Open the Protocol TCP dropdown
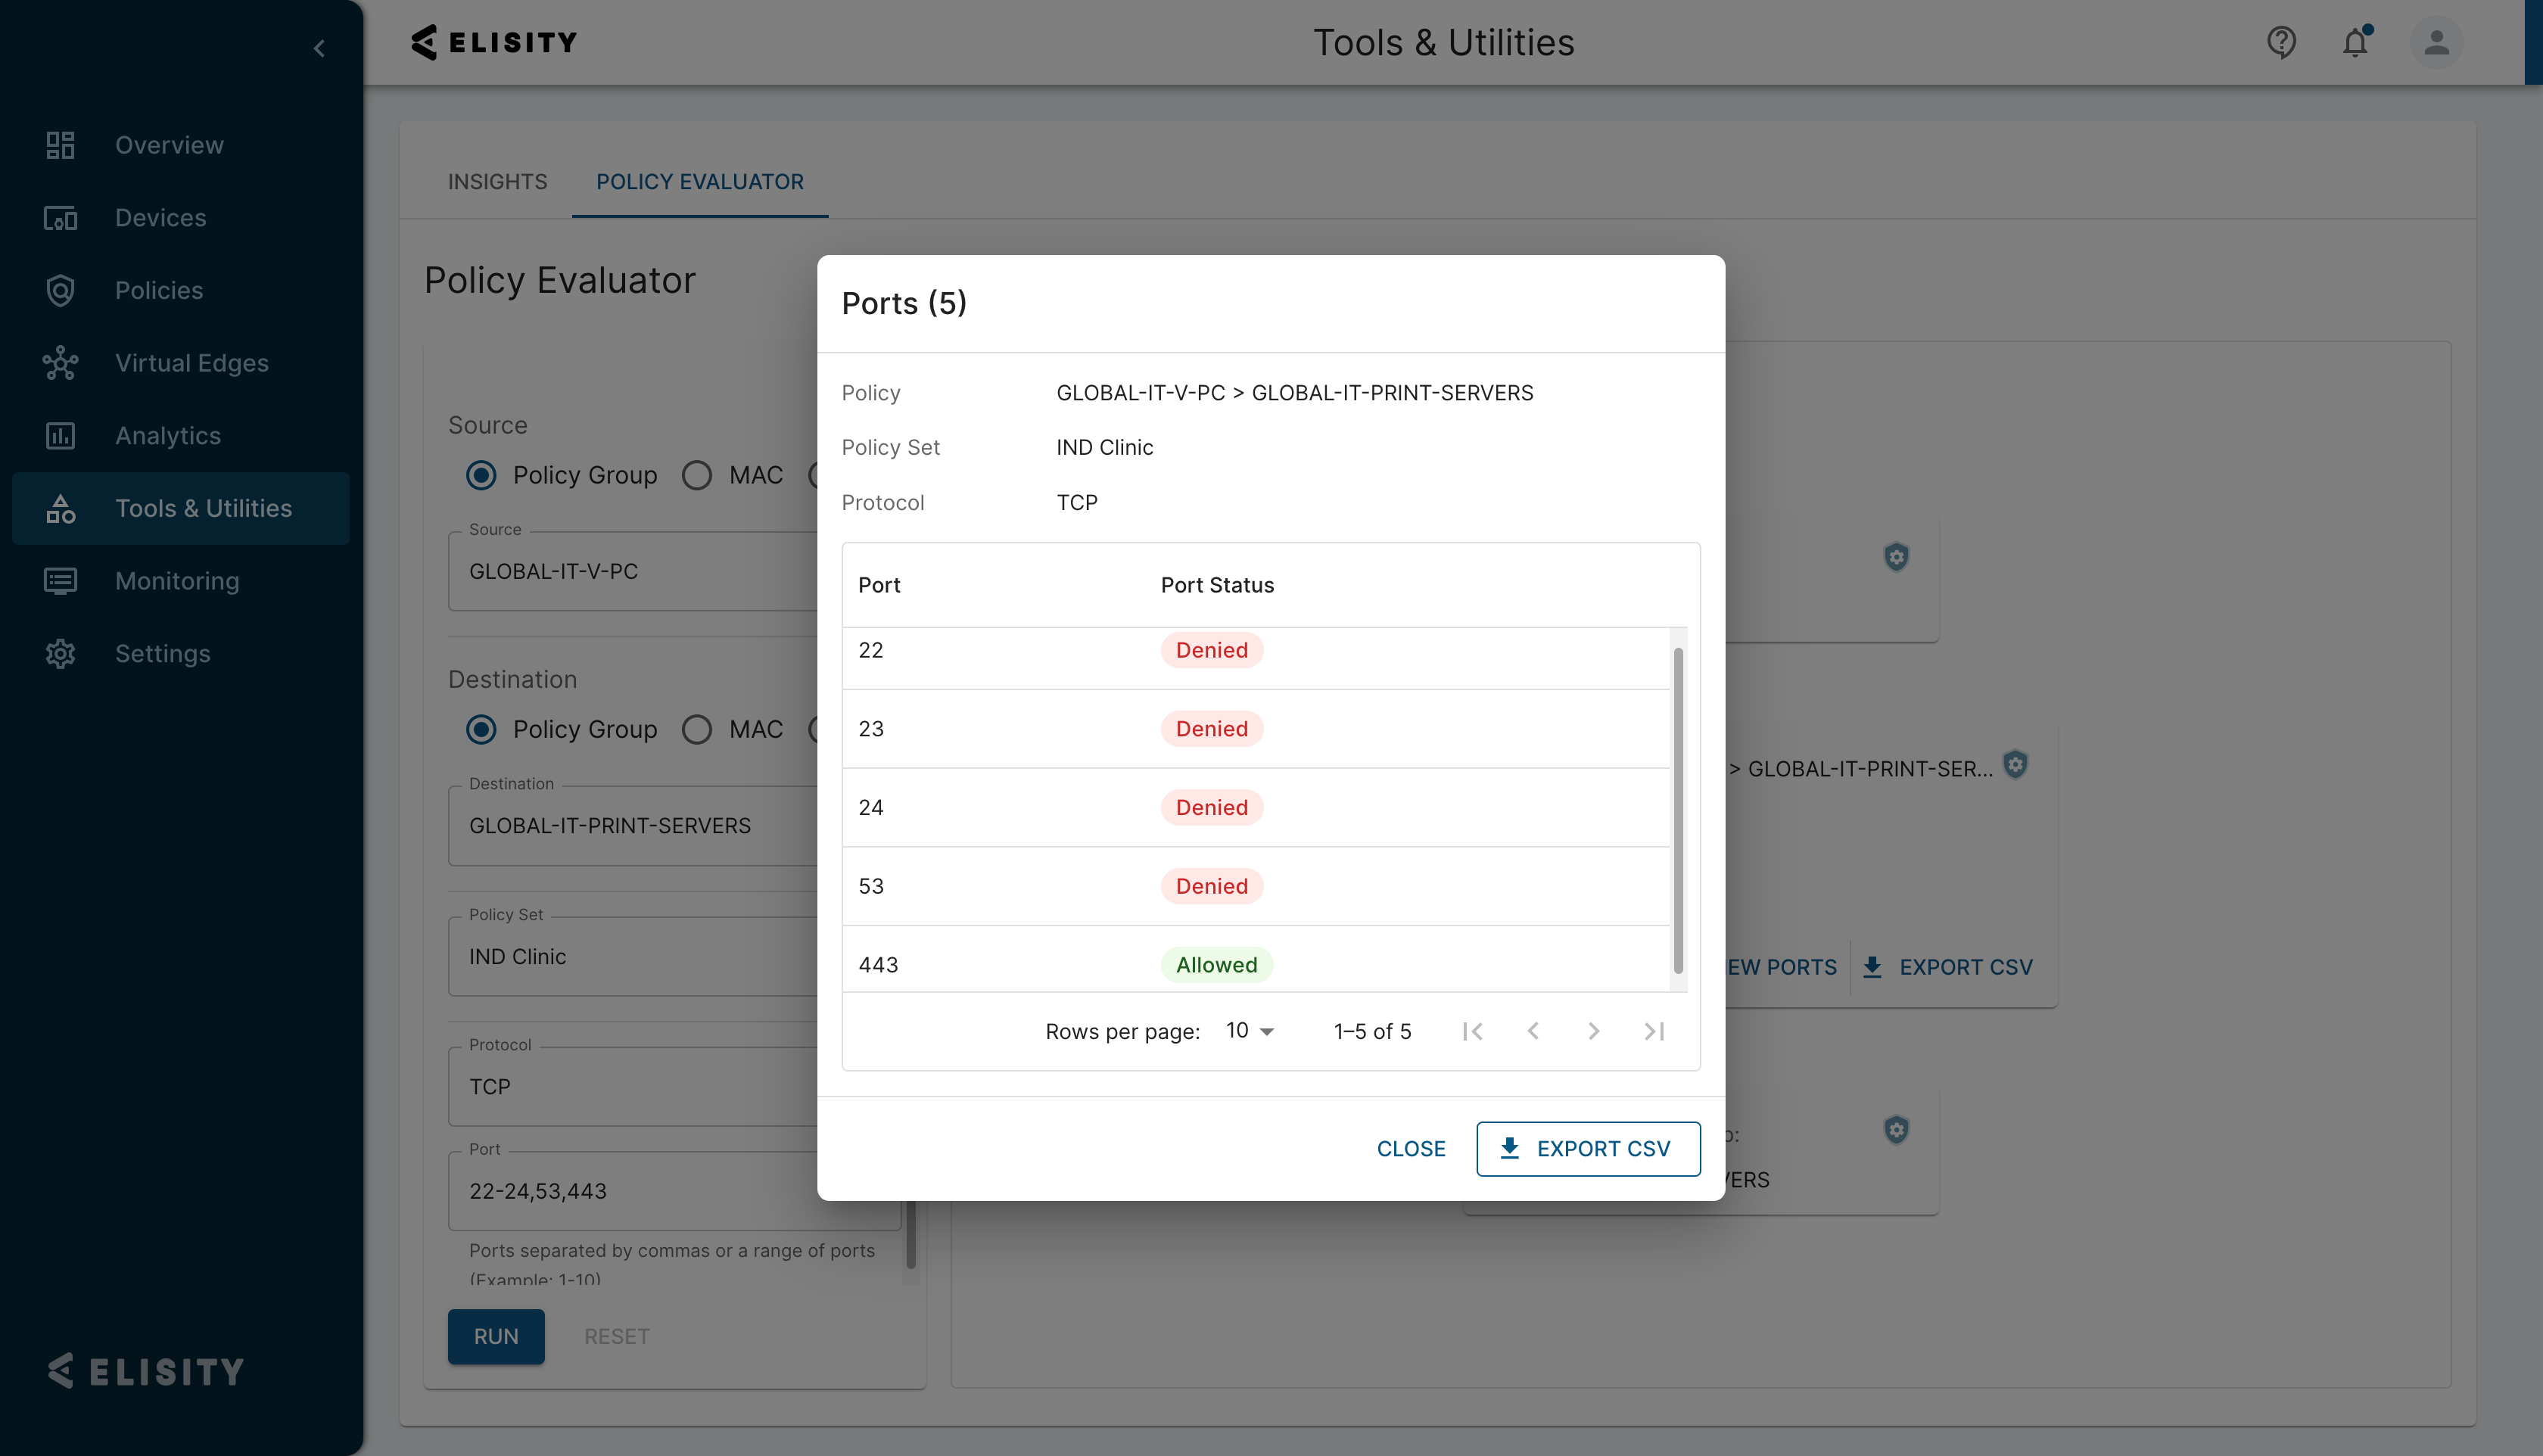 [633, 1087]
